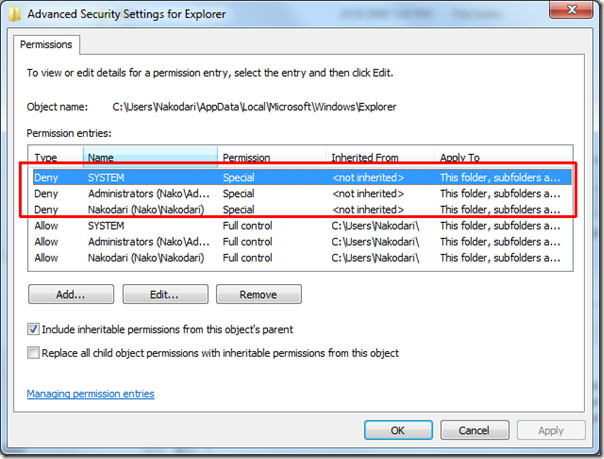Enable Replace all child object permissions
Image resolution: width=604 pixels, height=459 pixels.
34,353
